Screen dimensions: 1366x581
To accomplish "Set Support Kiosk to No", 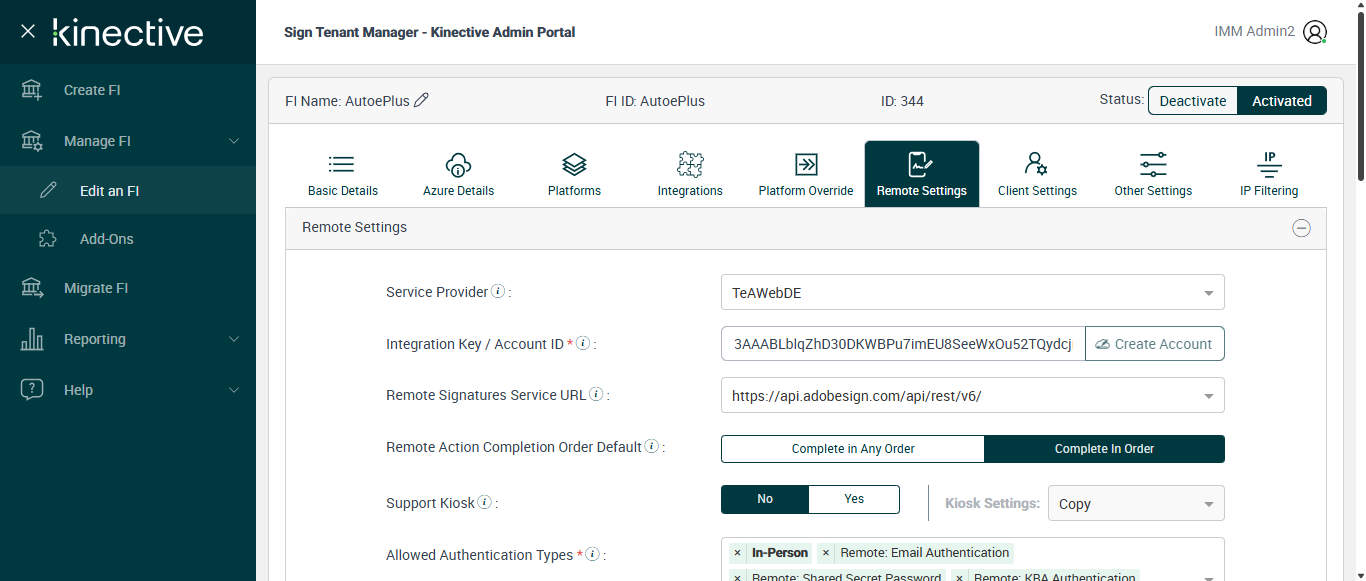I will (x=765, y=499).
